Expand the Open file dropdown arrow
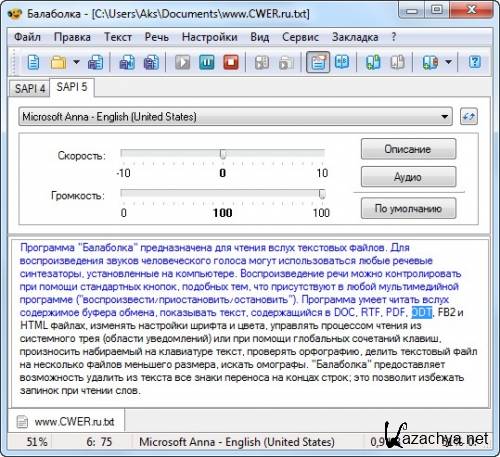500x457 pixels. pos(76,62)
